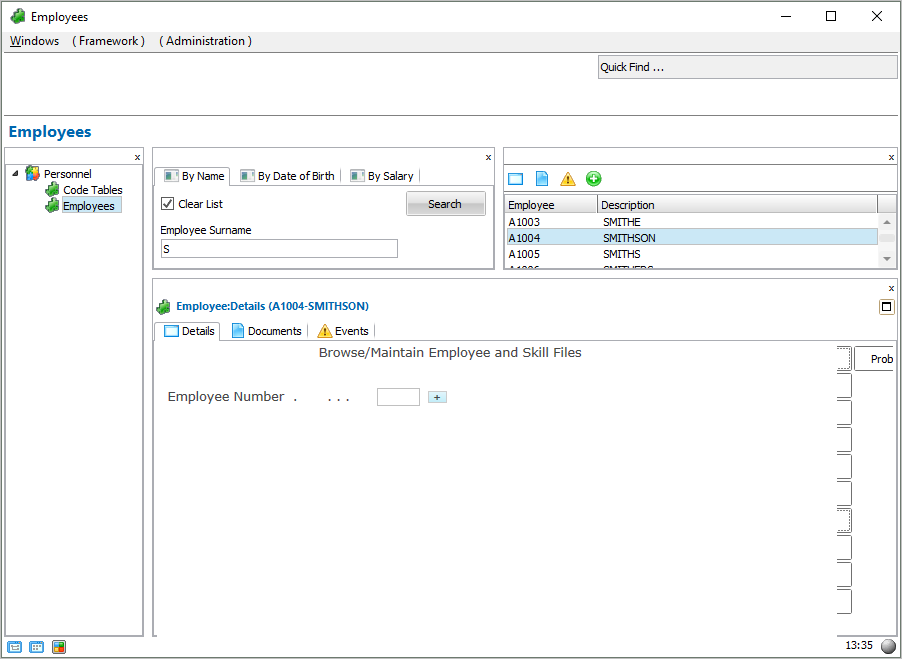
Task: Click the puzzle icon beside Employees tree node
Action: click(52, 205)
